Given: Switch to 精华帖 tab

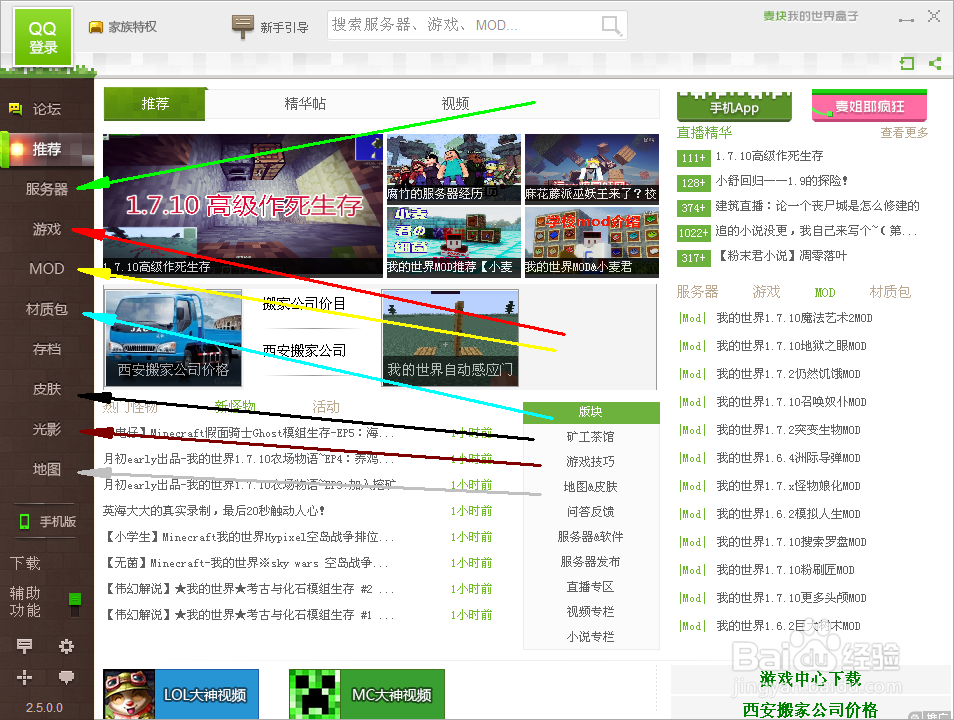Looking at the screenshot, I should click(305, 104).
